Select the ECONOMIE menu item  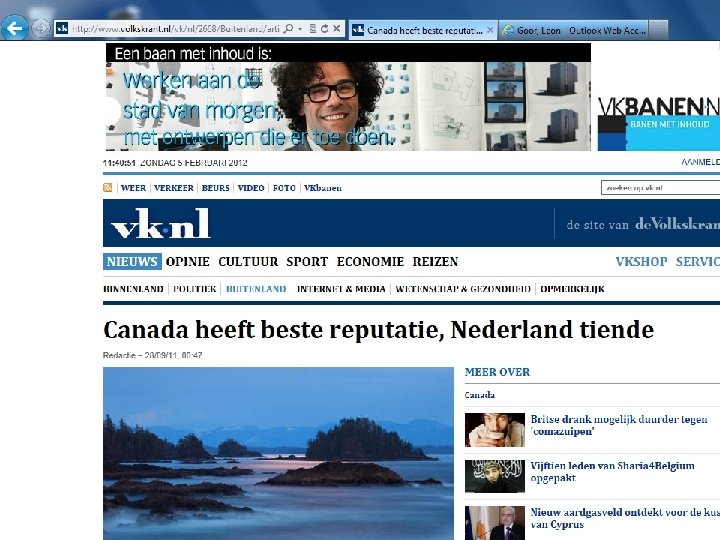point(370,262)
